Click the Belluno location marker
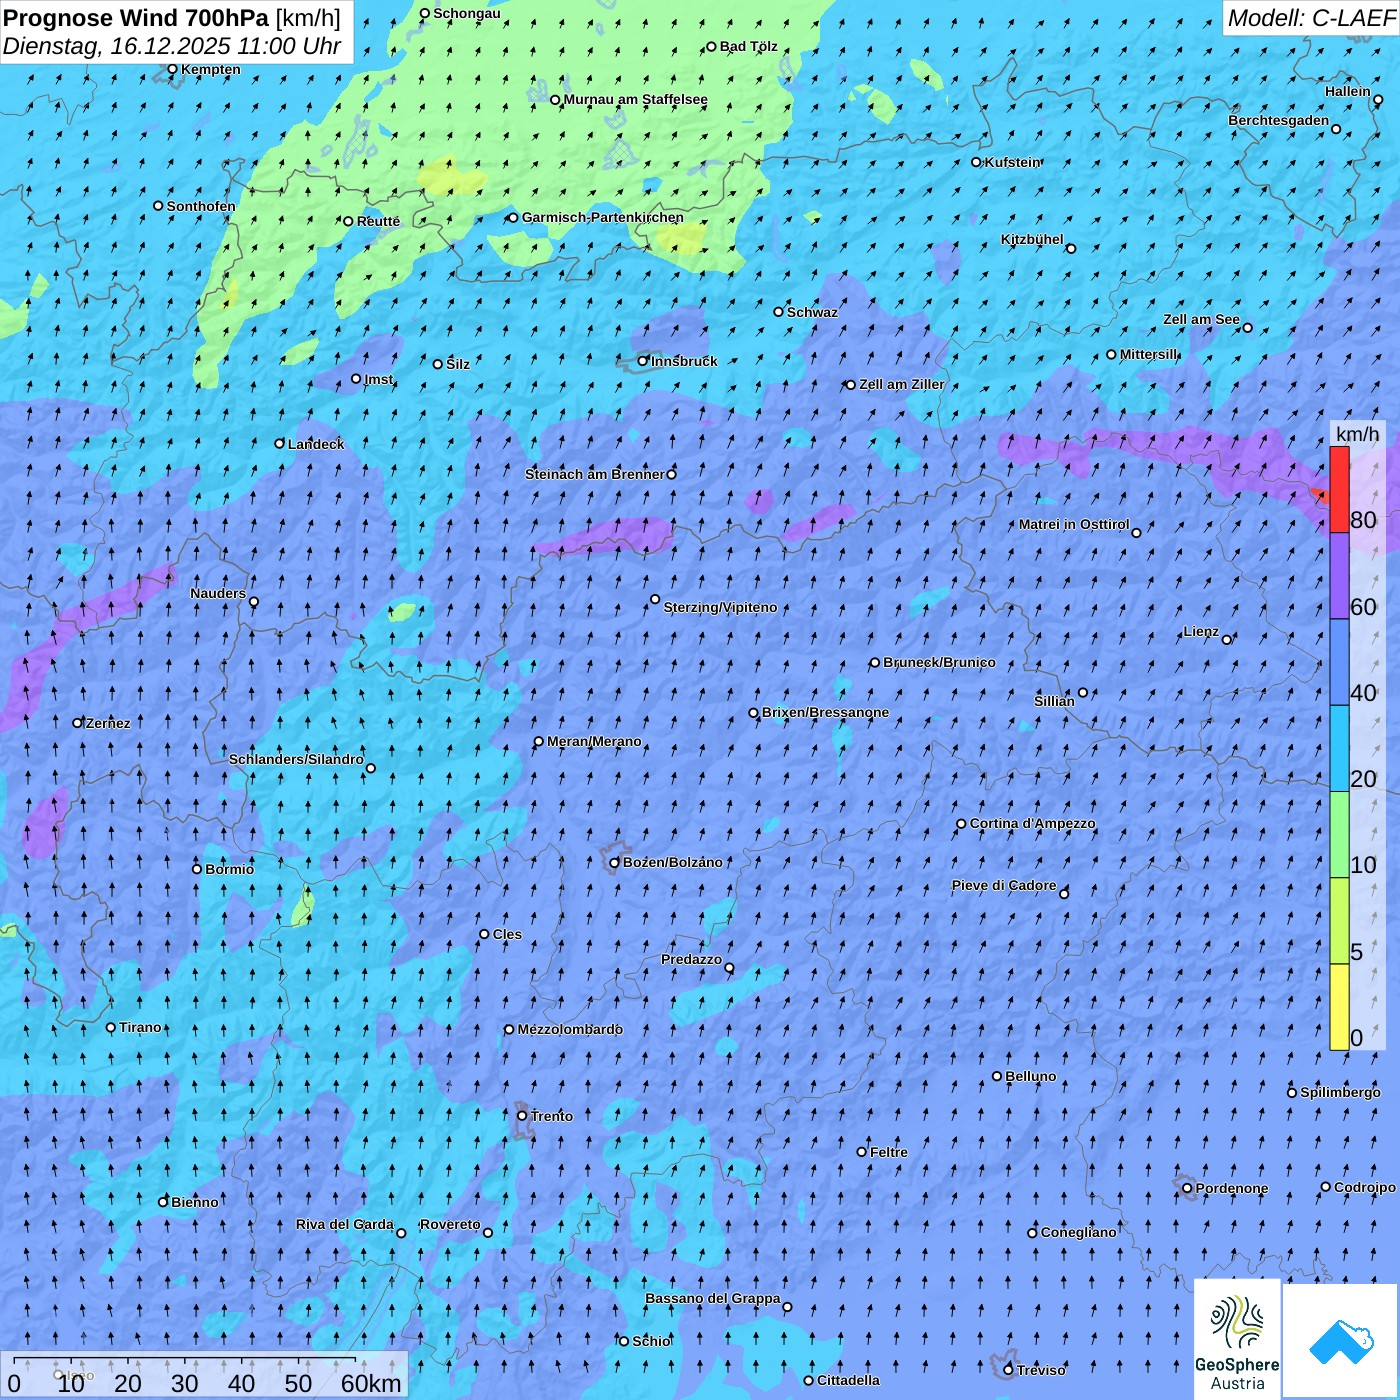Image resolution: width=1400 pixels, height=1400 pixels. click(x=996, y=1076)
